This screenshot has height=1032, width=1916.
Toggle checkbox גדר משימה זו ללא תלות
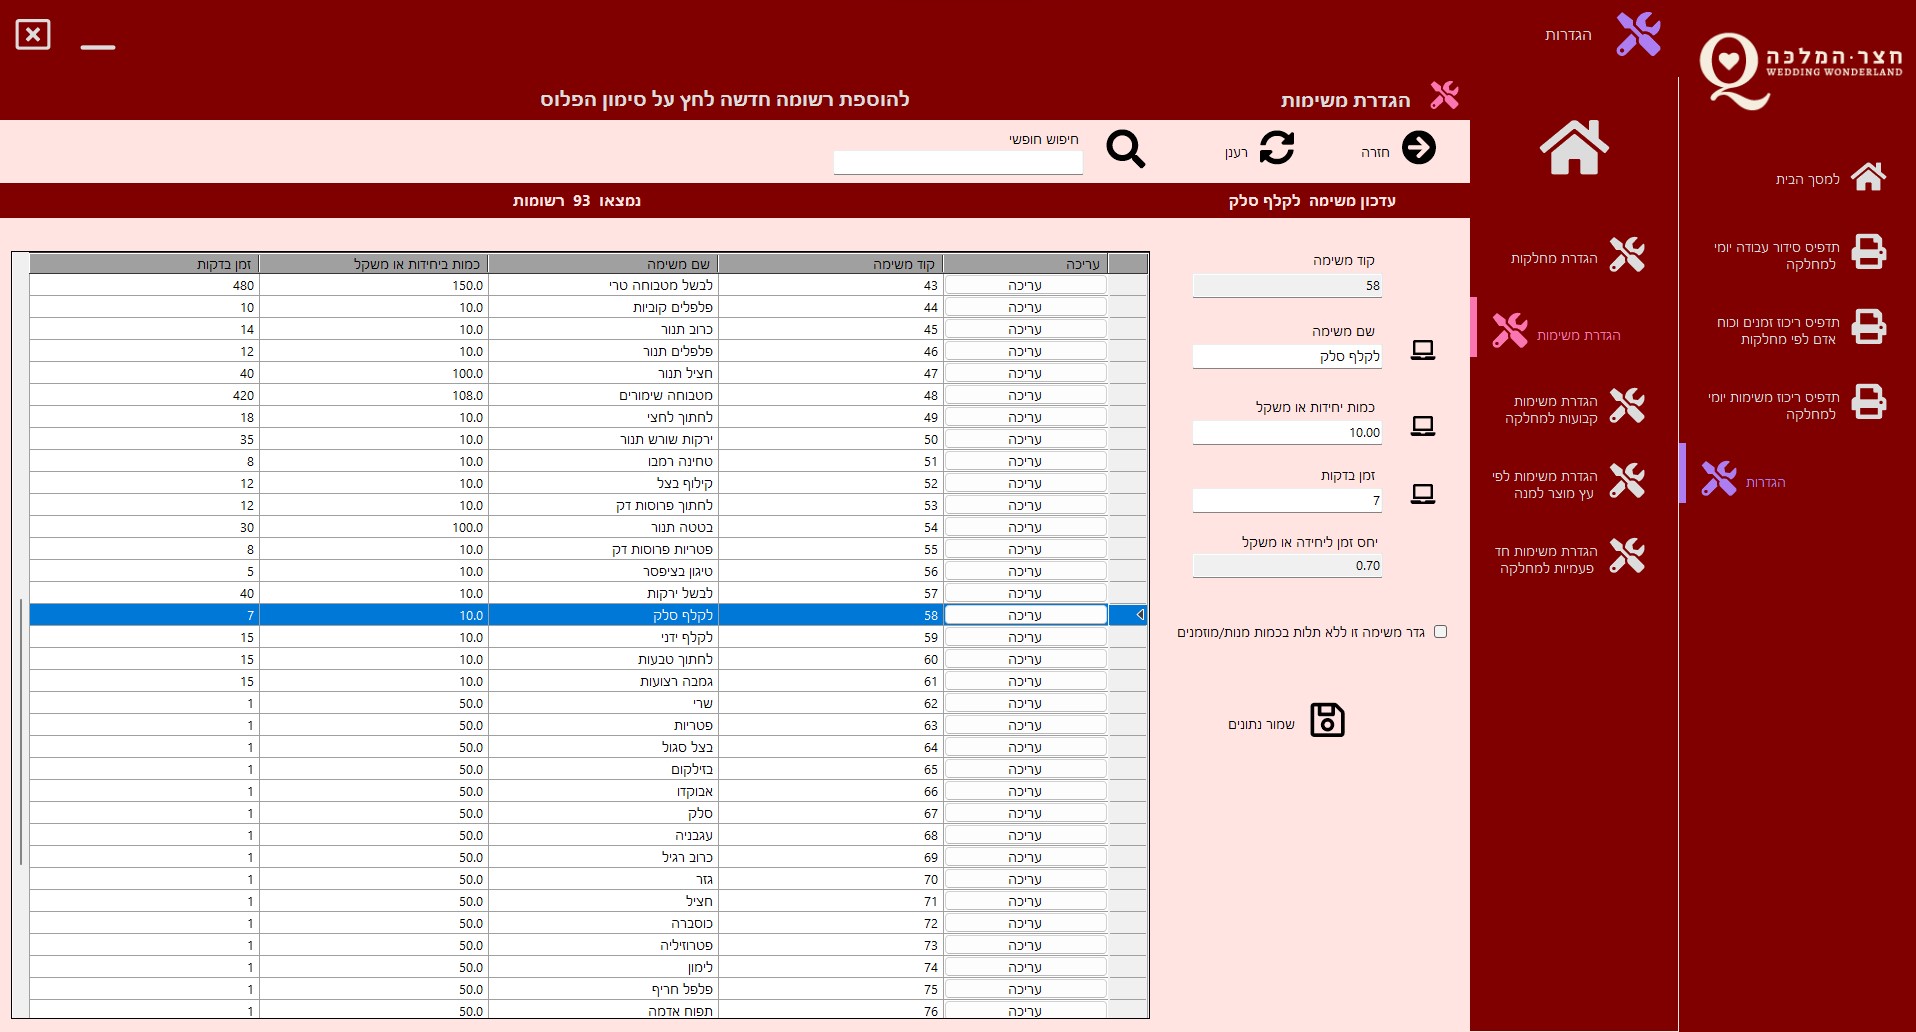pos(1440,632)
